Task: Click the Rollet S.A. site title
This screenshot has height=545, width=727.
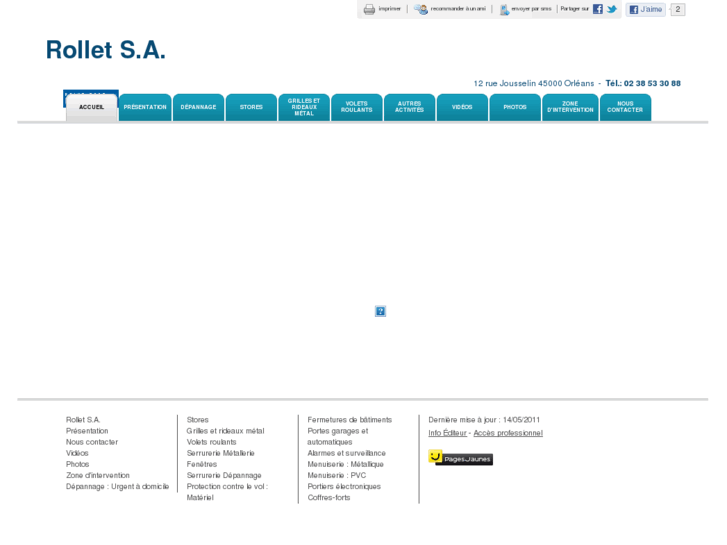Action: 106,50
